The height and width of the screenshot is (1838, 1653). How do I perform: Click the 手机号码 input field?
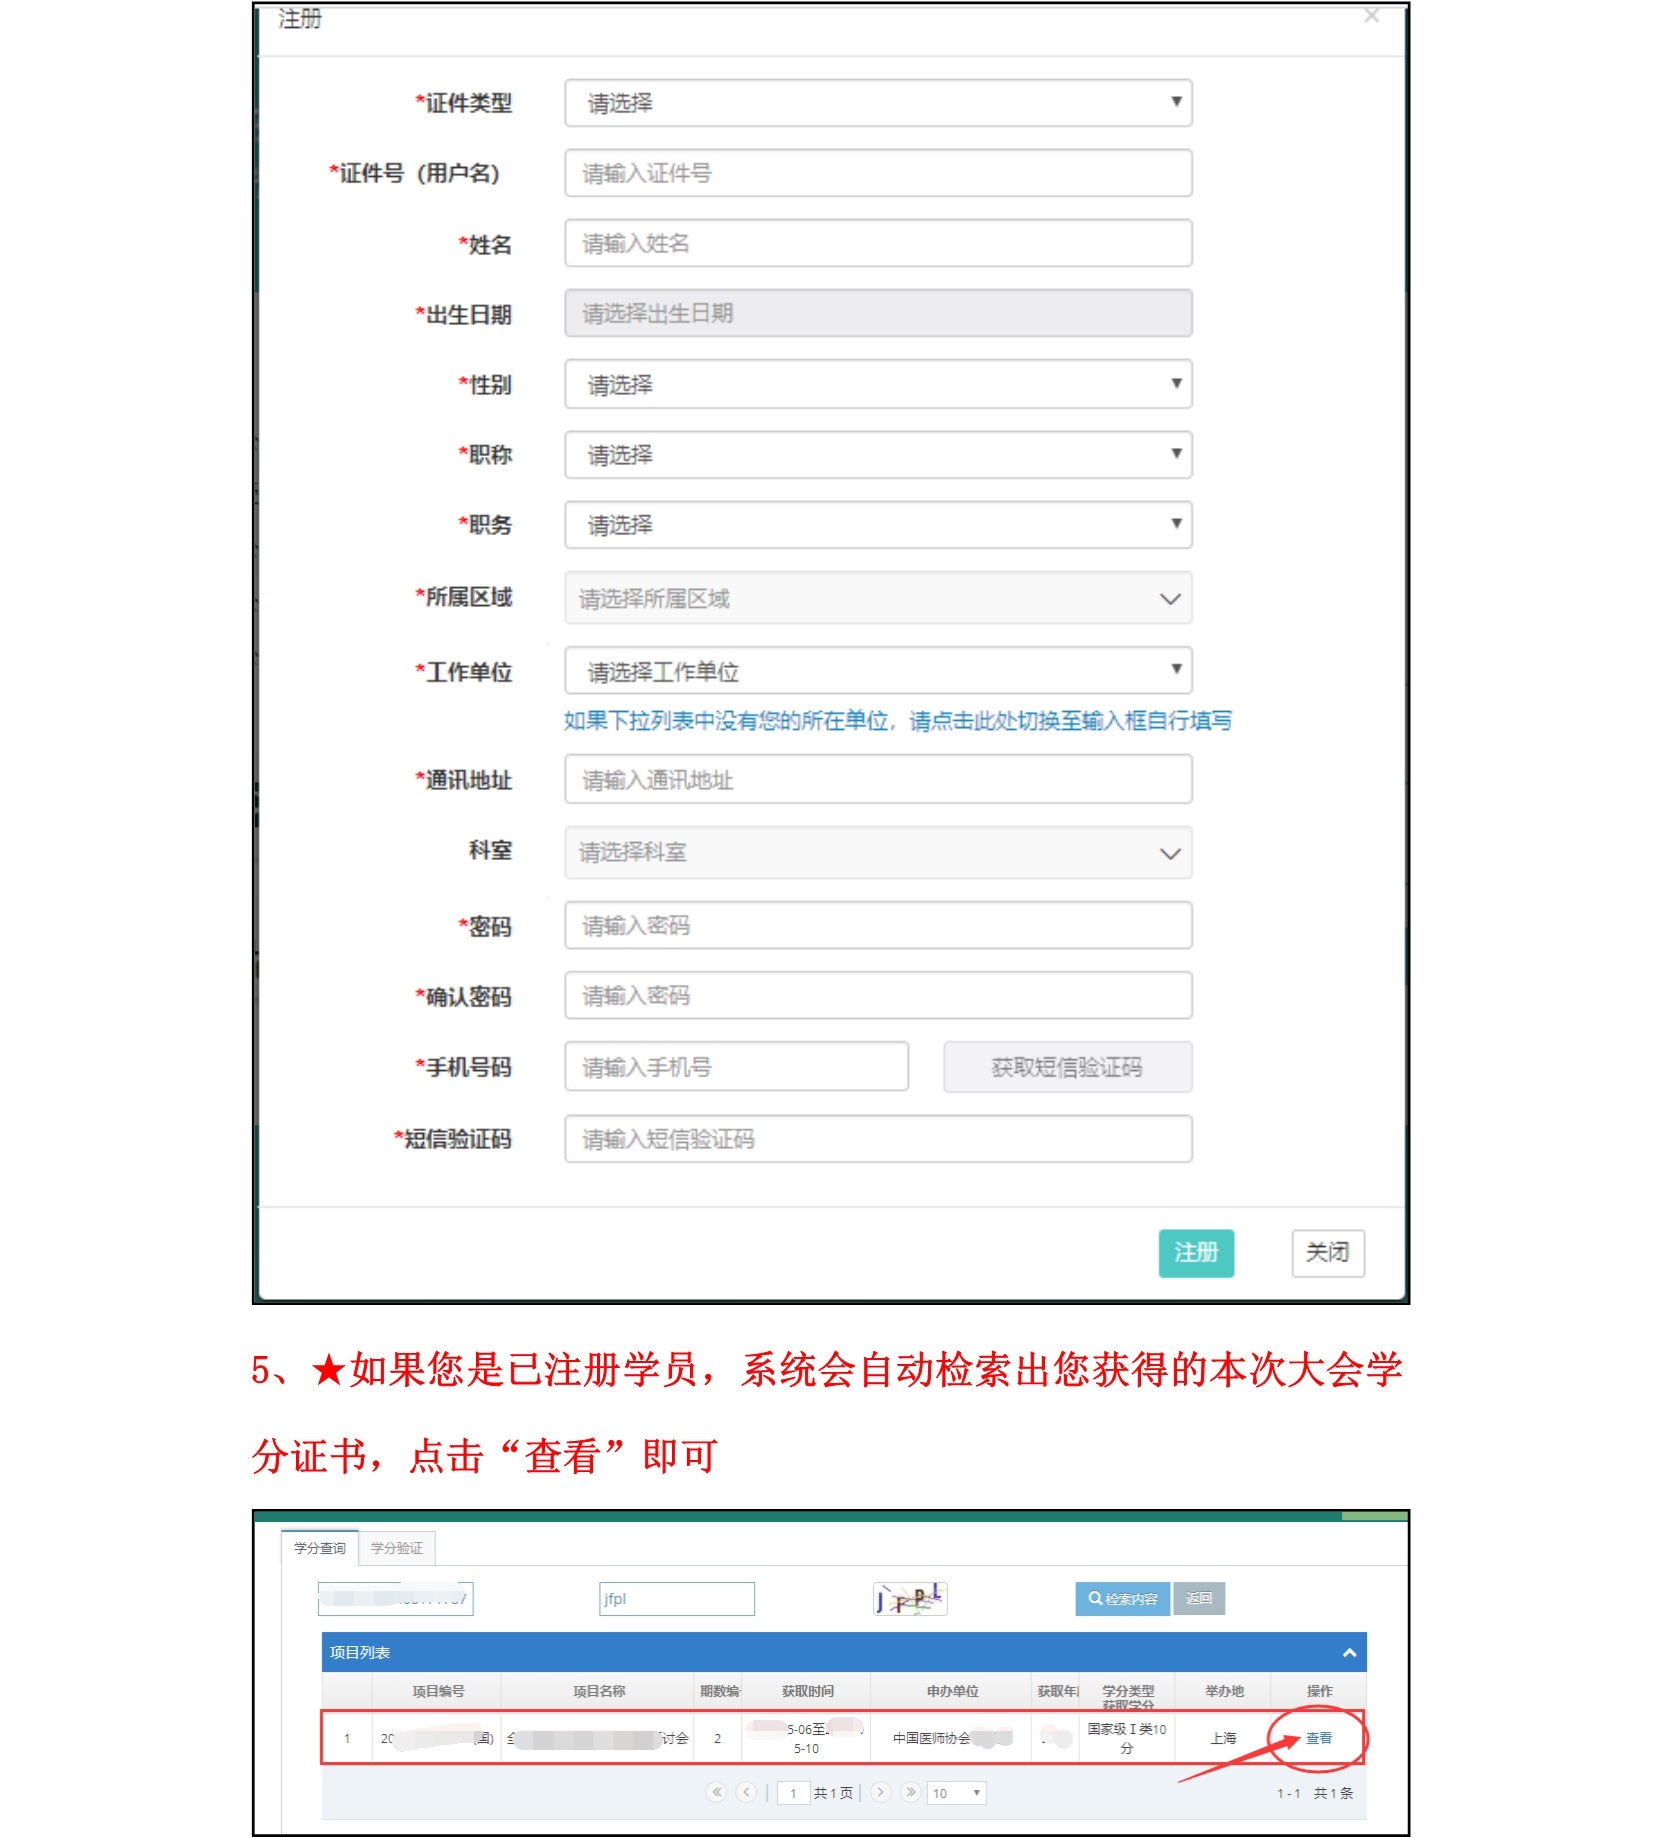(x=736, y=1066)
